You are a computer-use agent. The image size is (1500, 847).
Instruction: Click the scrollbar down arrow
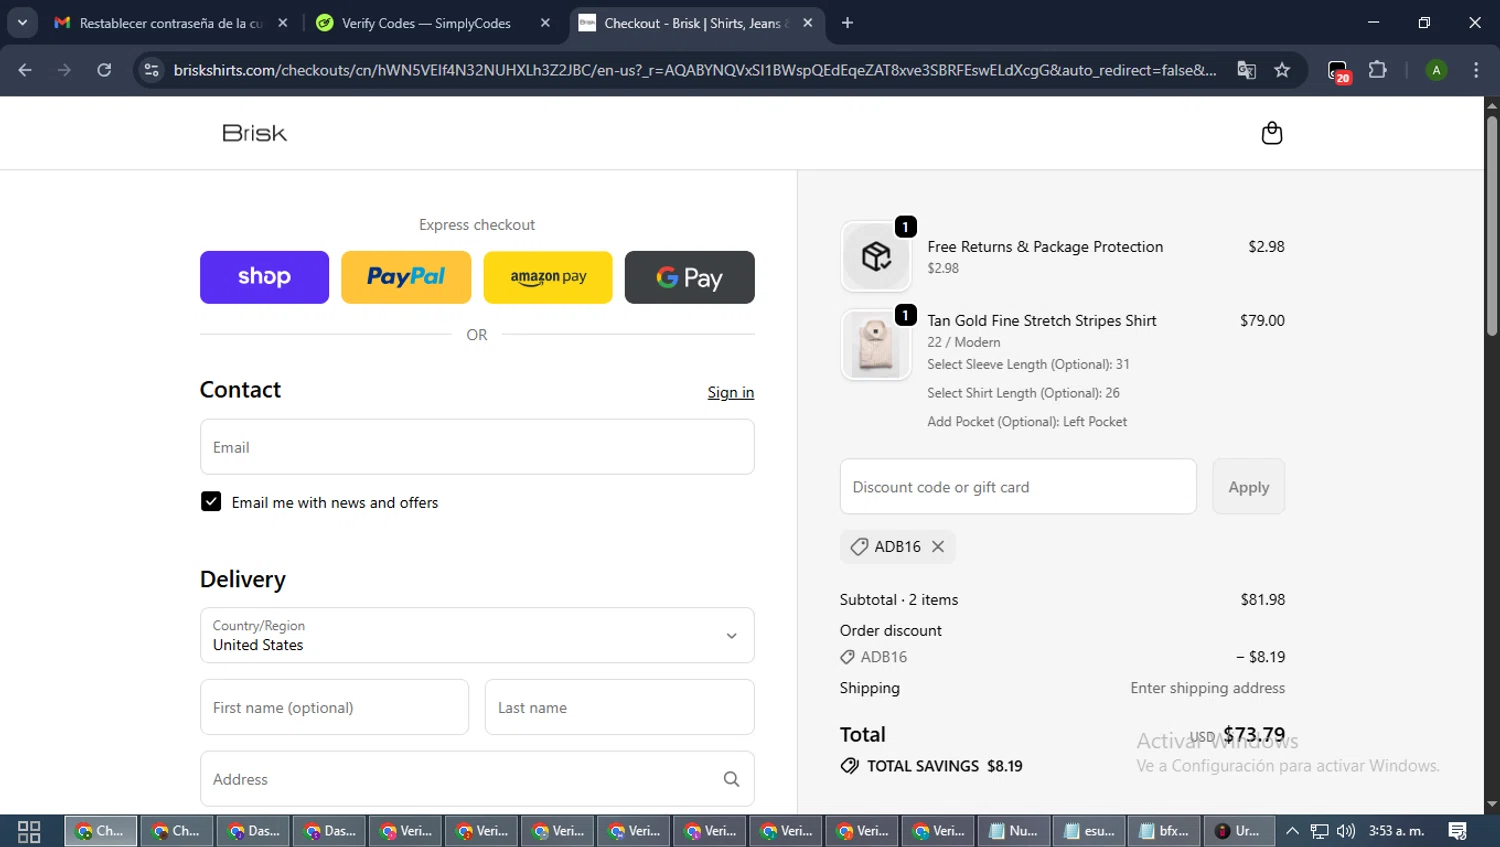1492,804
